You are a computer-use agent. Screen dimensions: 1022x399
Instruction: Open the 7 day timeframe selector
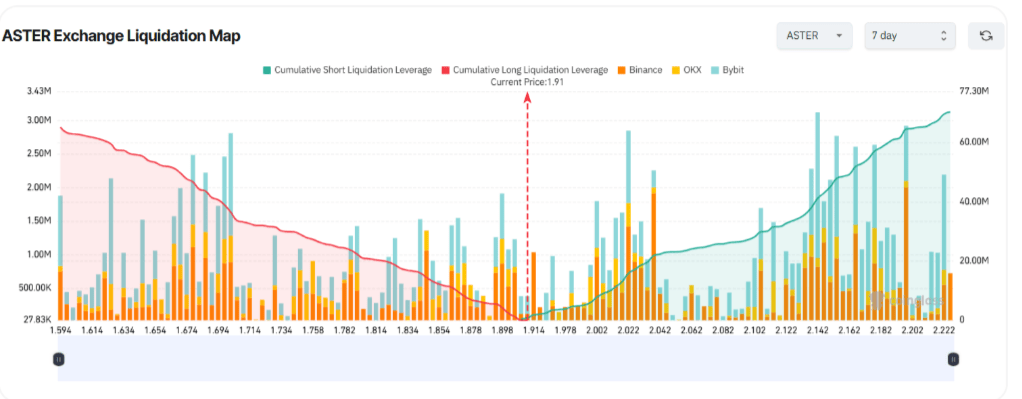click(x=910, y=36)
